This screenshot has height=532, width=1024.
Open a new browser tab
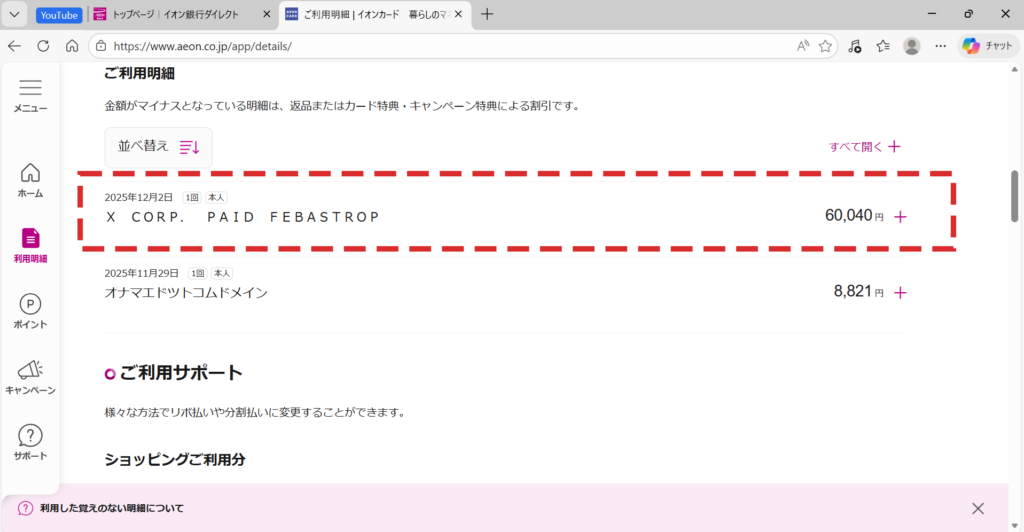[x=487, y=14]
